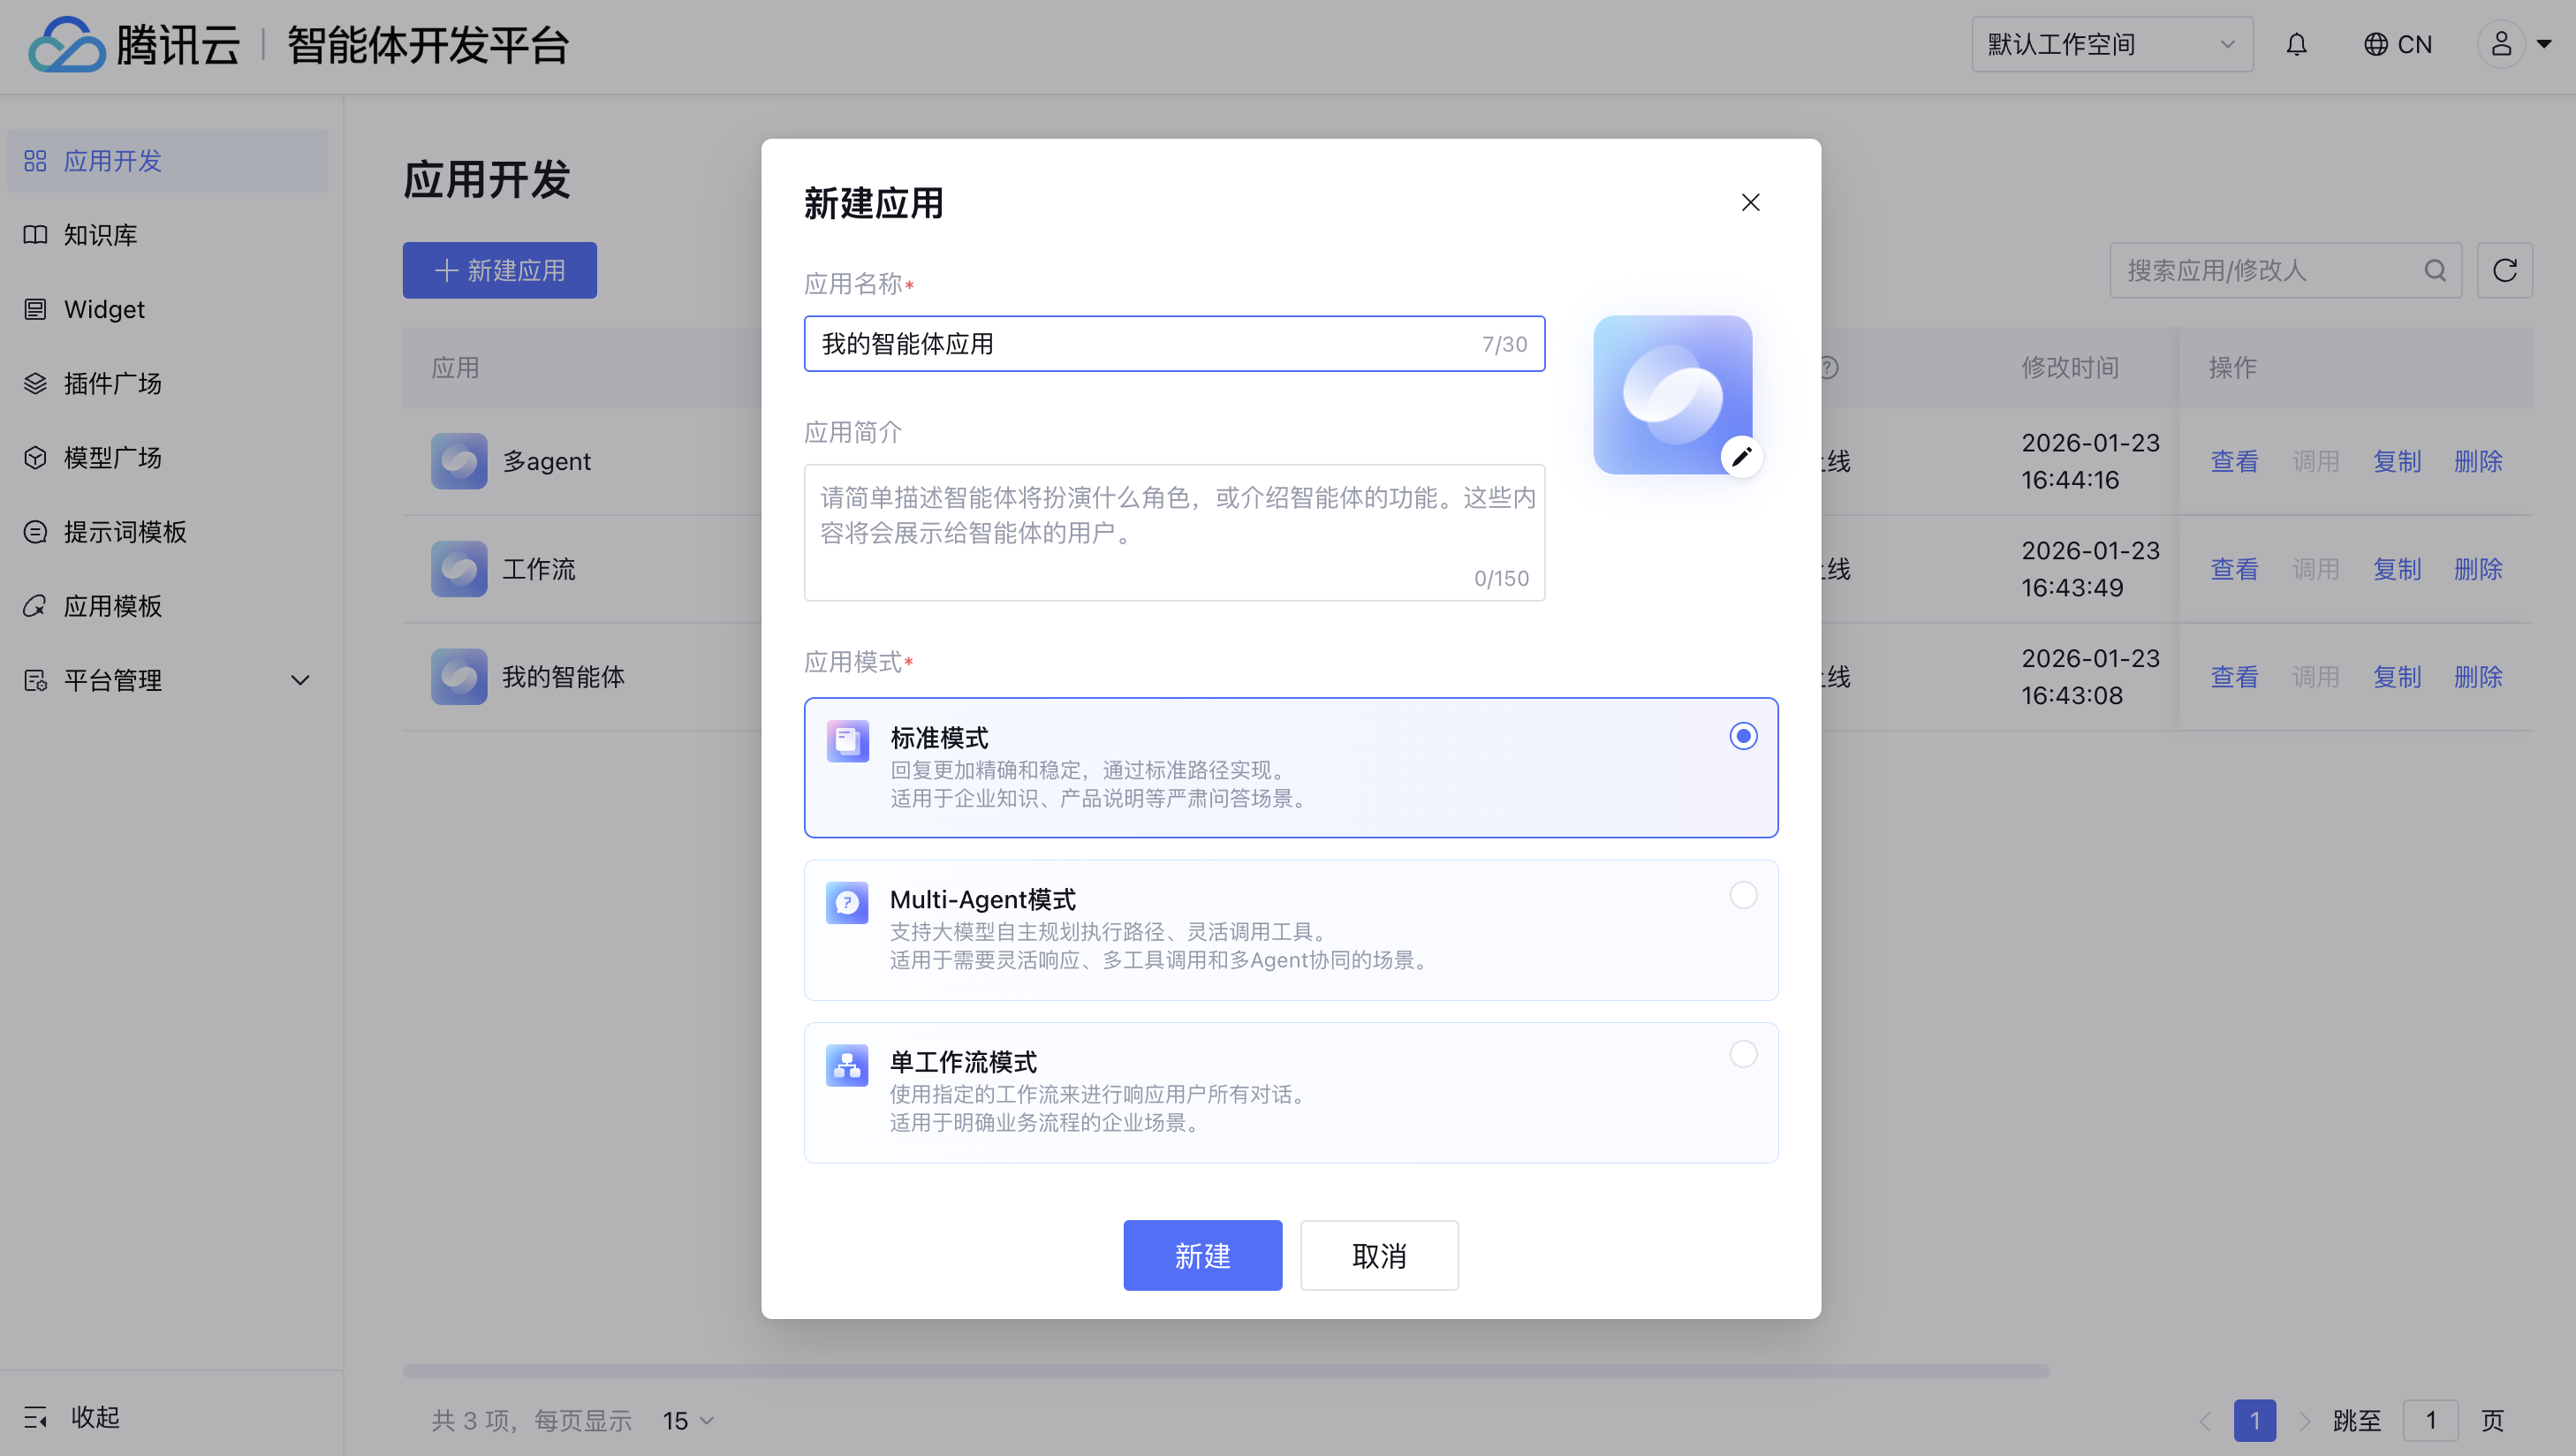Select the 标准模式 radio button
The image size is (2576, 1456).
click(x=1743, y=736)
